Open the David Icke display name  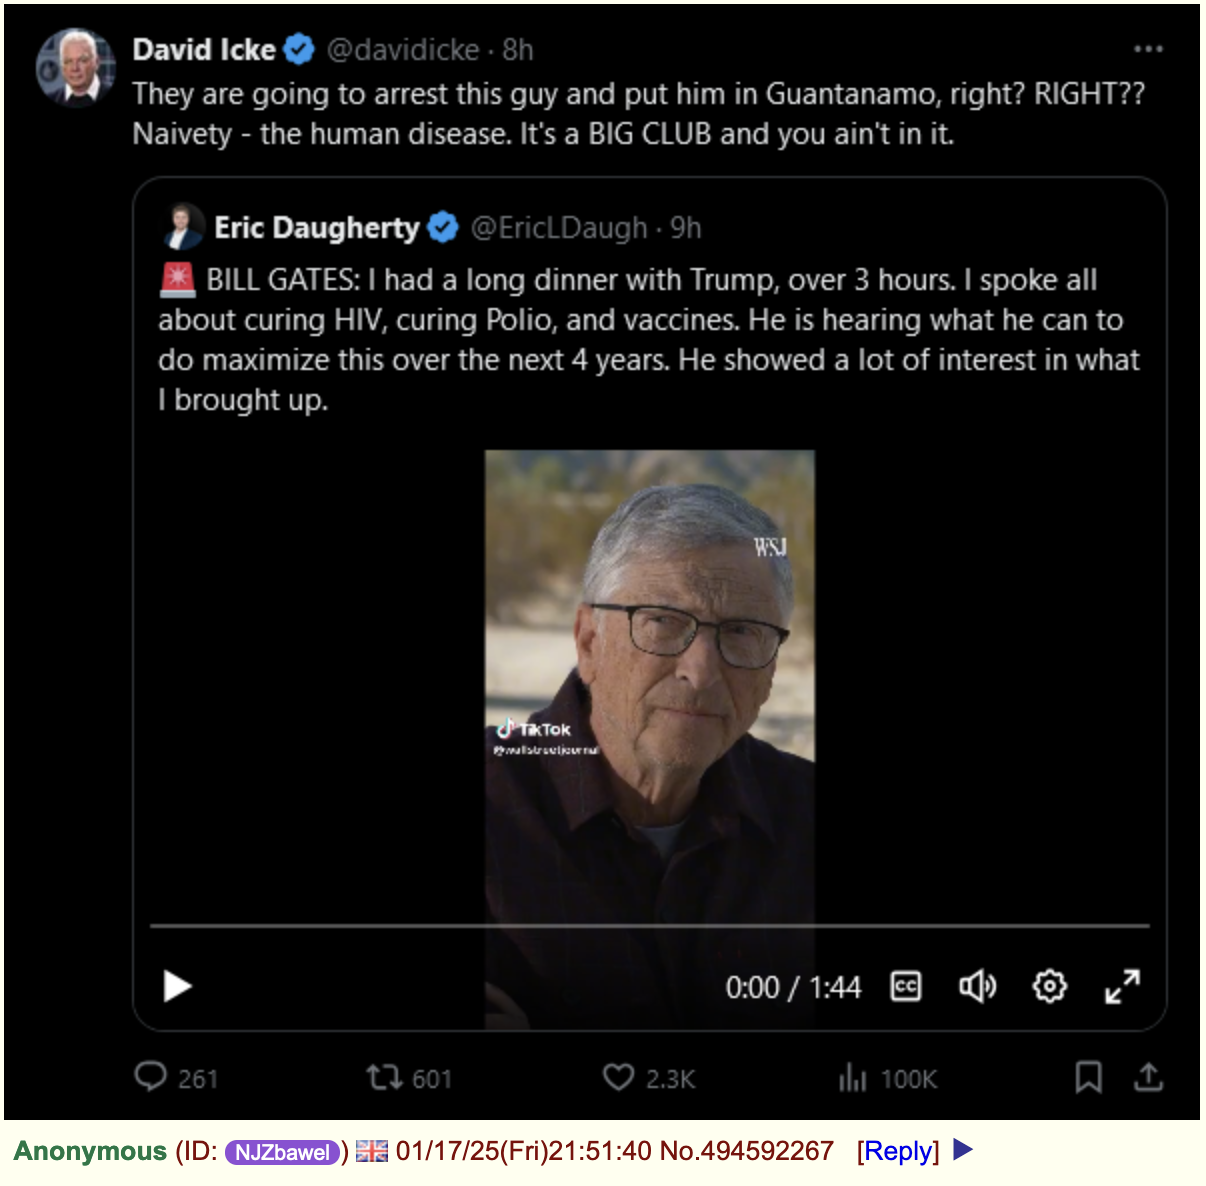(x=204, y=49)
